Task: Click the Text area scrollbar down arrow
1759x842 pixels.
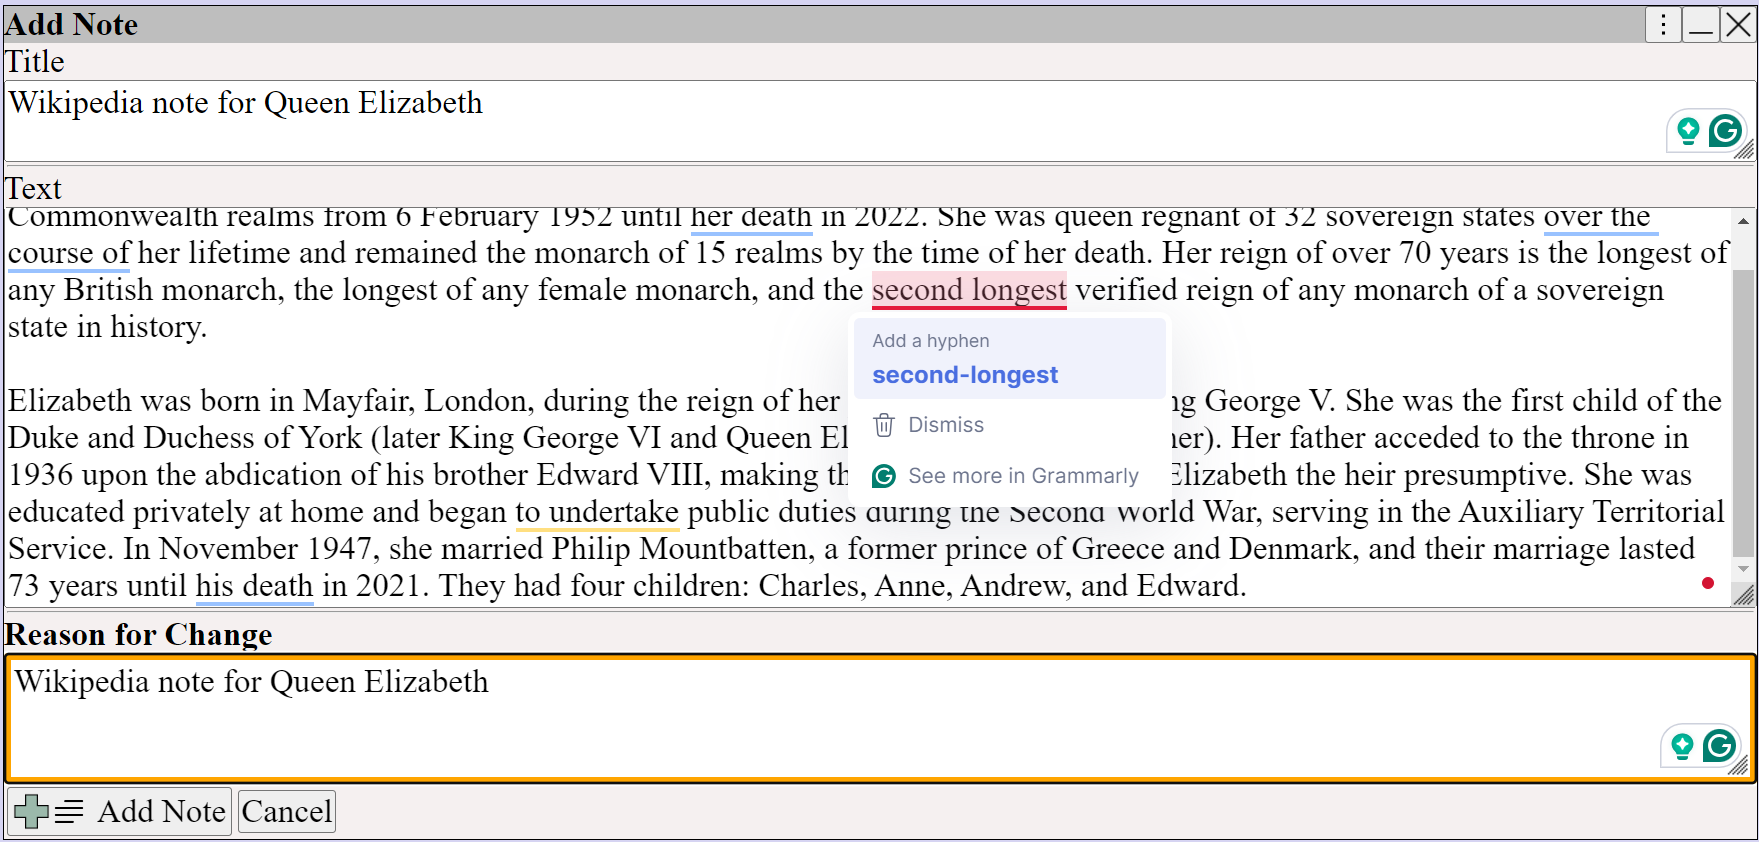Action: click(1743, 568)
